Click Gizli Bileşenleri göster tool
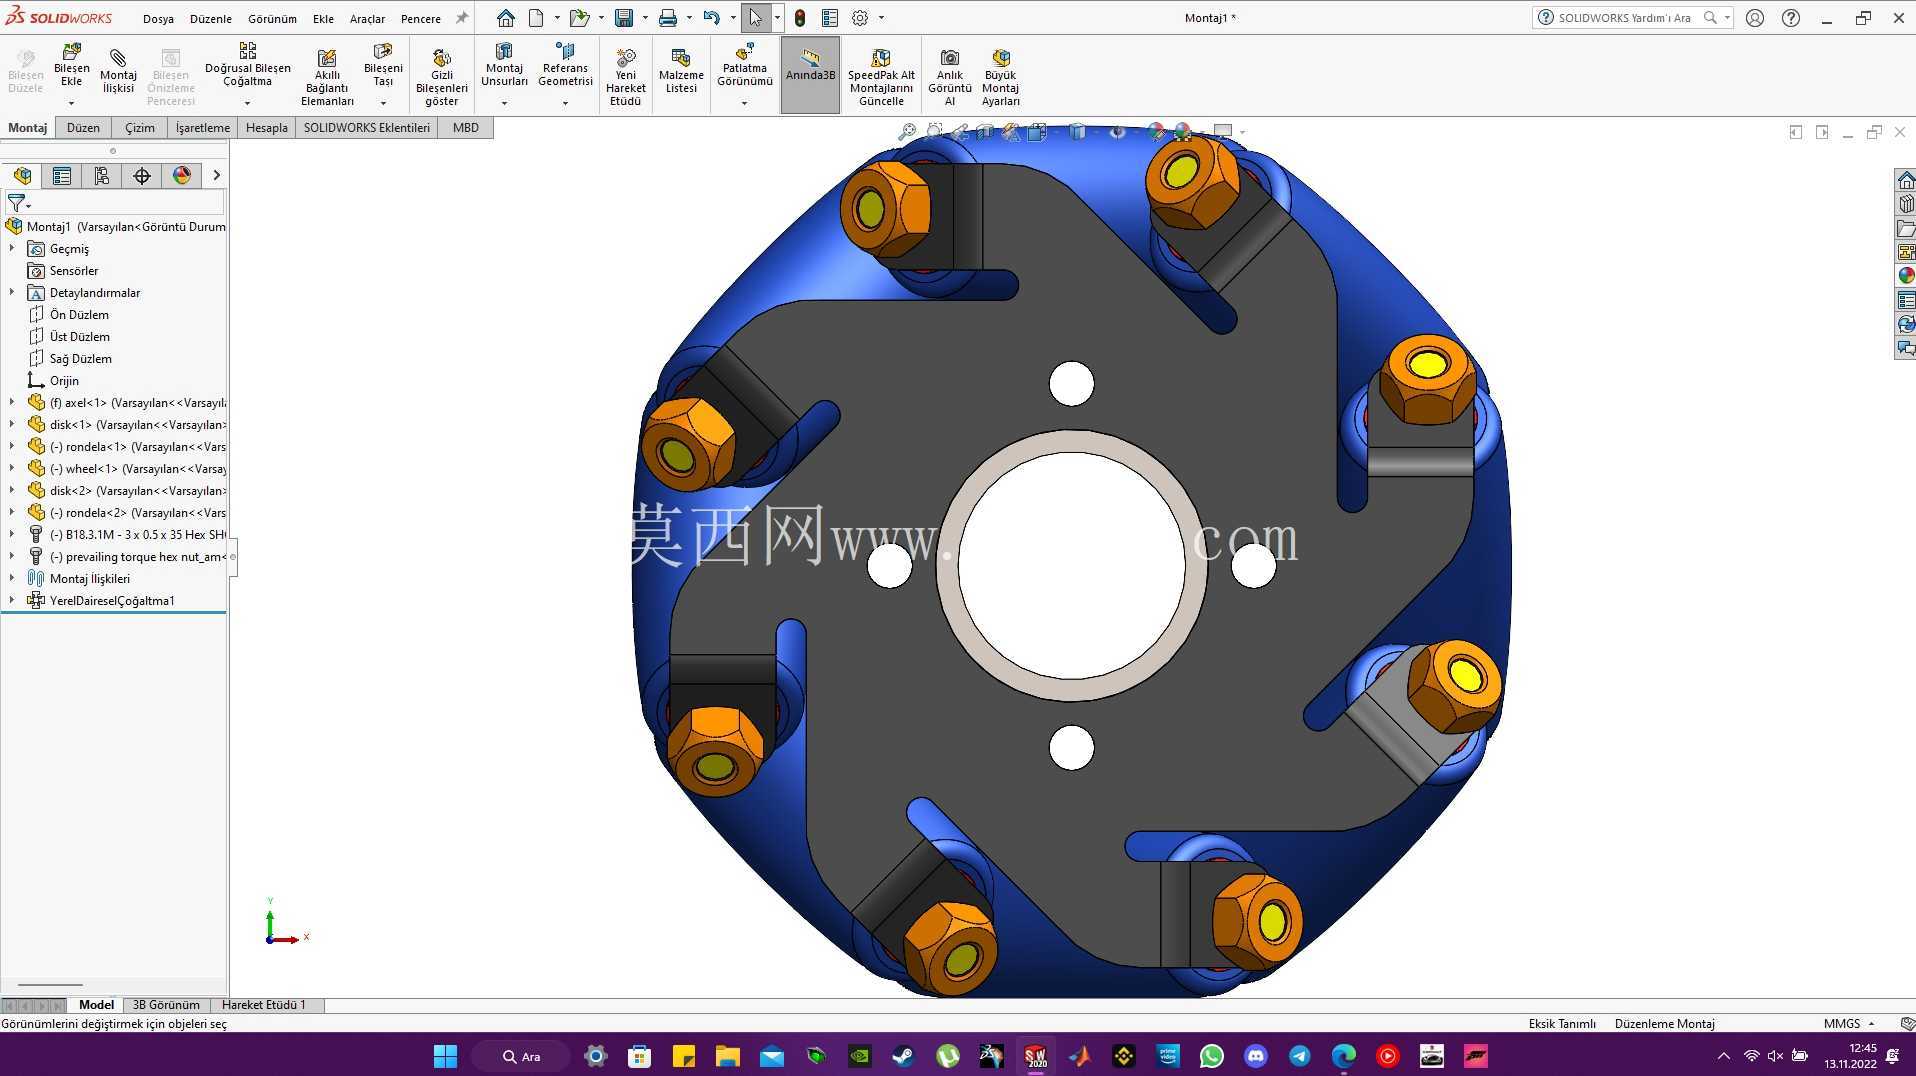This screenshot has height=1076, width=1916. click(x=441, y=76)
